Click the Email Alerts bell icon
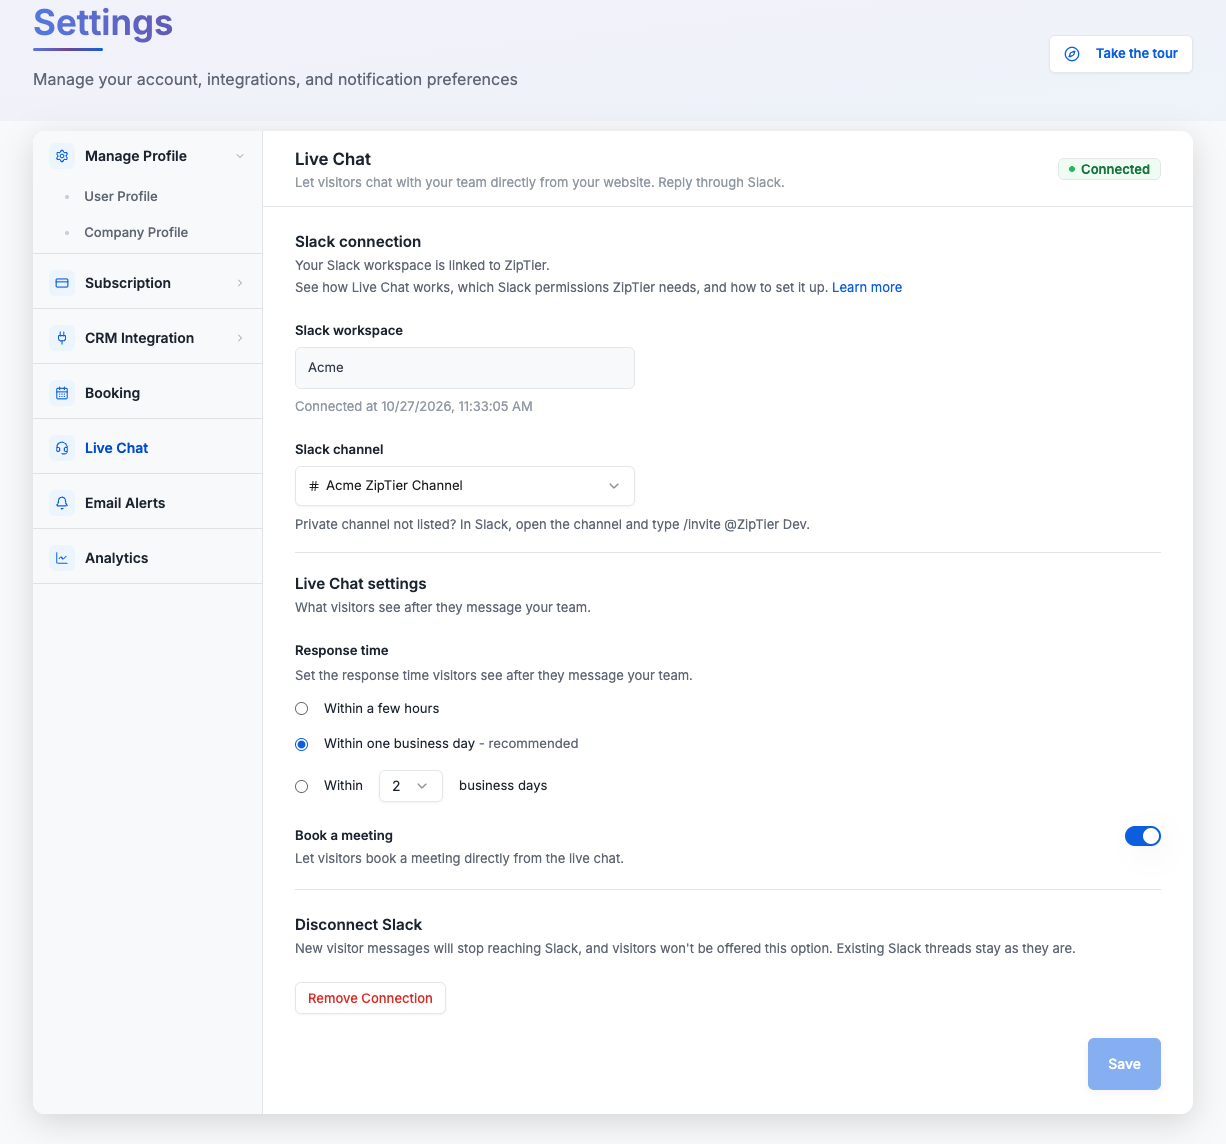The image size is (1226, 1144). pyautogui.click(x=62, y=503)
